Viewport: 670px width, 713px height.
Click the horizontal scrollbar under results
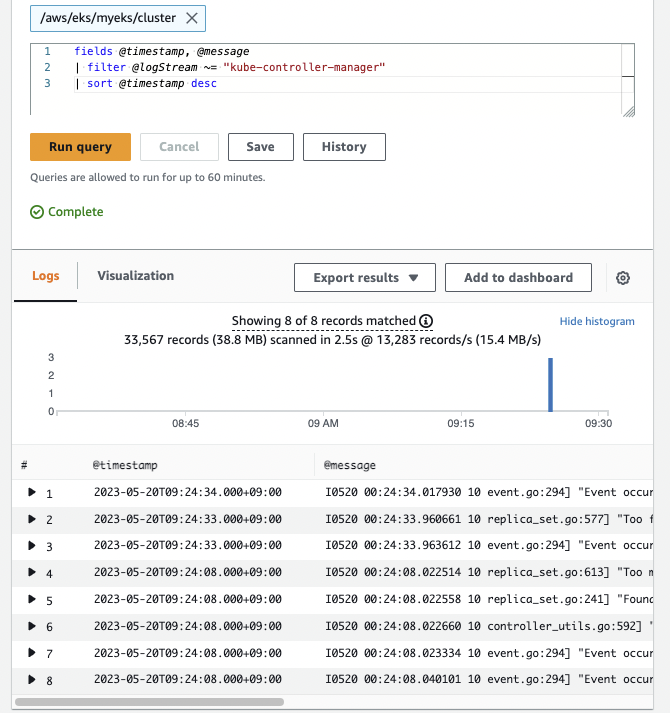tap(150, 702)
